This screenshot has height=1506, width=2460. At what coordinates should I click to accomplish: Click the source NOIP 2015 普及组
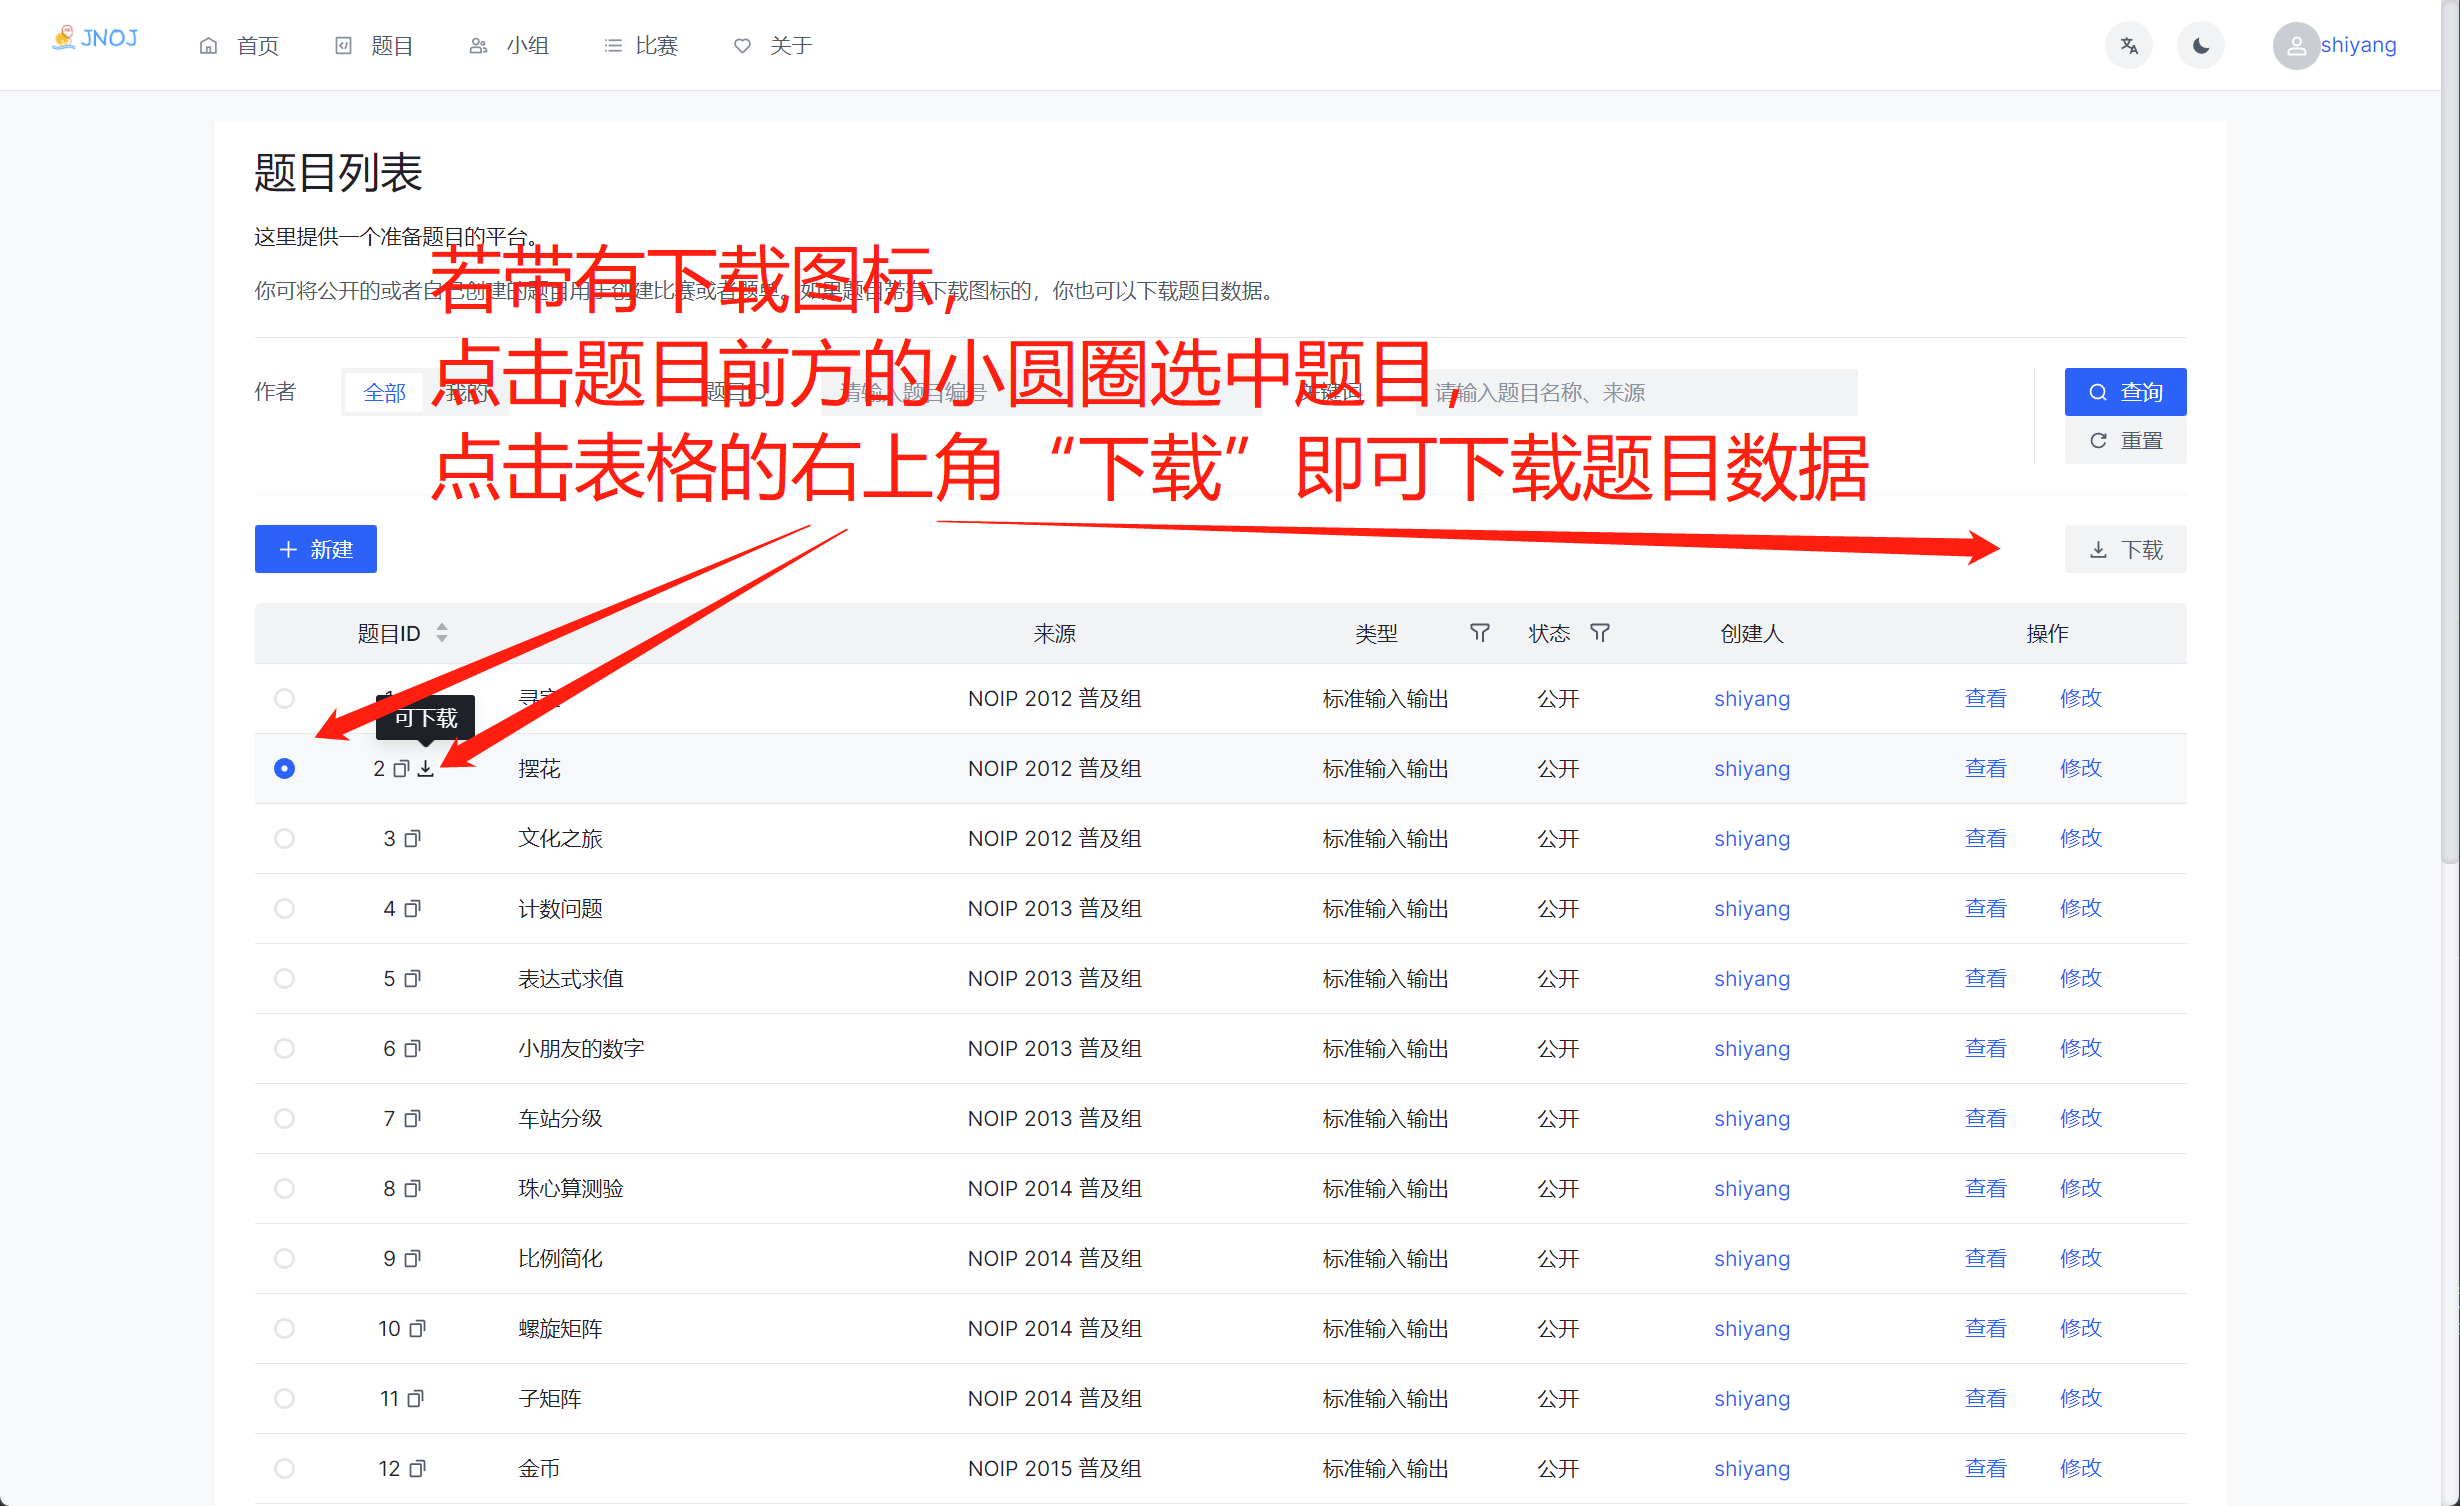click(x=1054, y=1468)
